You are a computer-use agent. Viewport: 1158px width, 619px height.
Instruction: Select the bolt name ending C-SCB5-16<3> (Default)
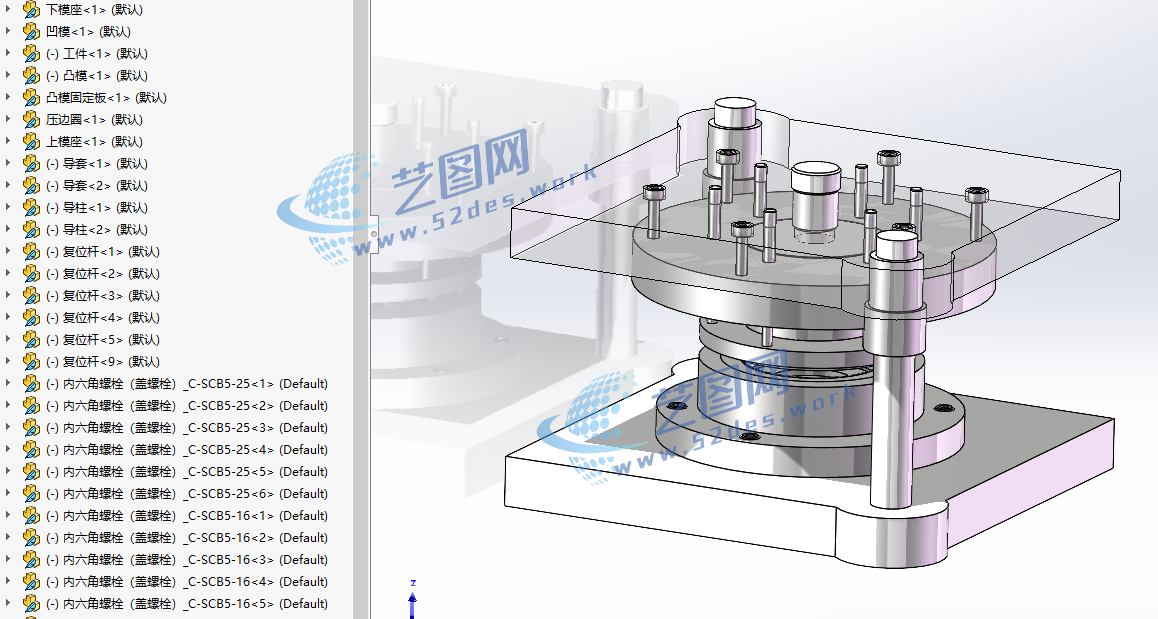point(187,560)
